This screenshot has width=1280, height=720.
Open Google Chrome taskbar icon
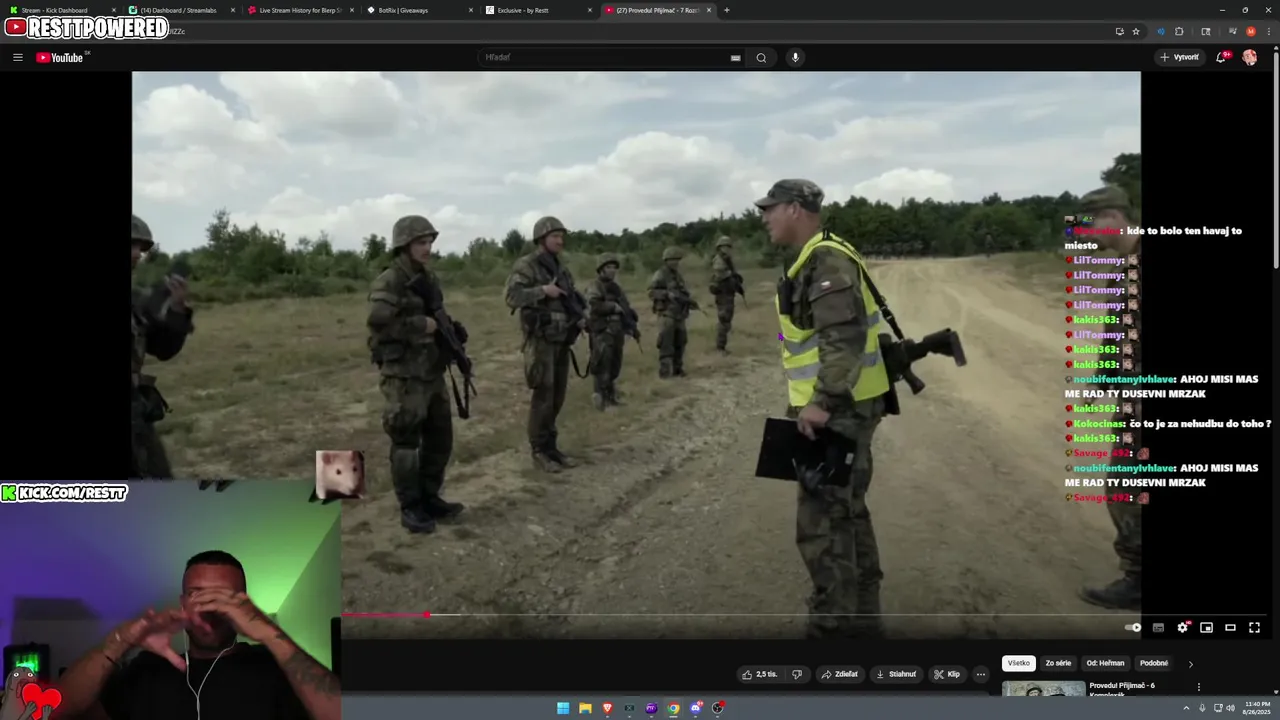(673, 708)
